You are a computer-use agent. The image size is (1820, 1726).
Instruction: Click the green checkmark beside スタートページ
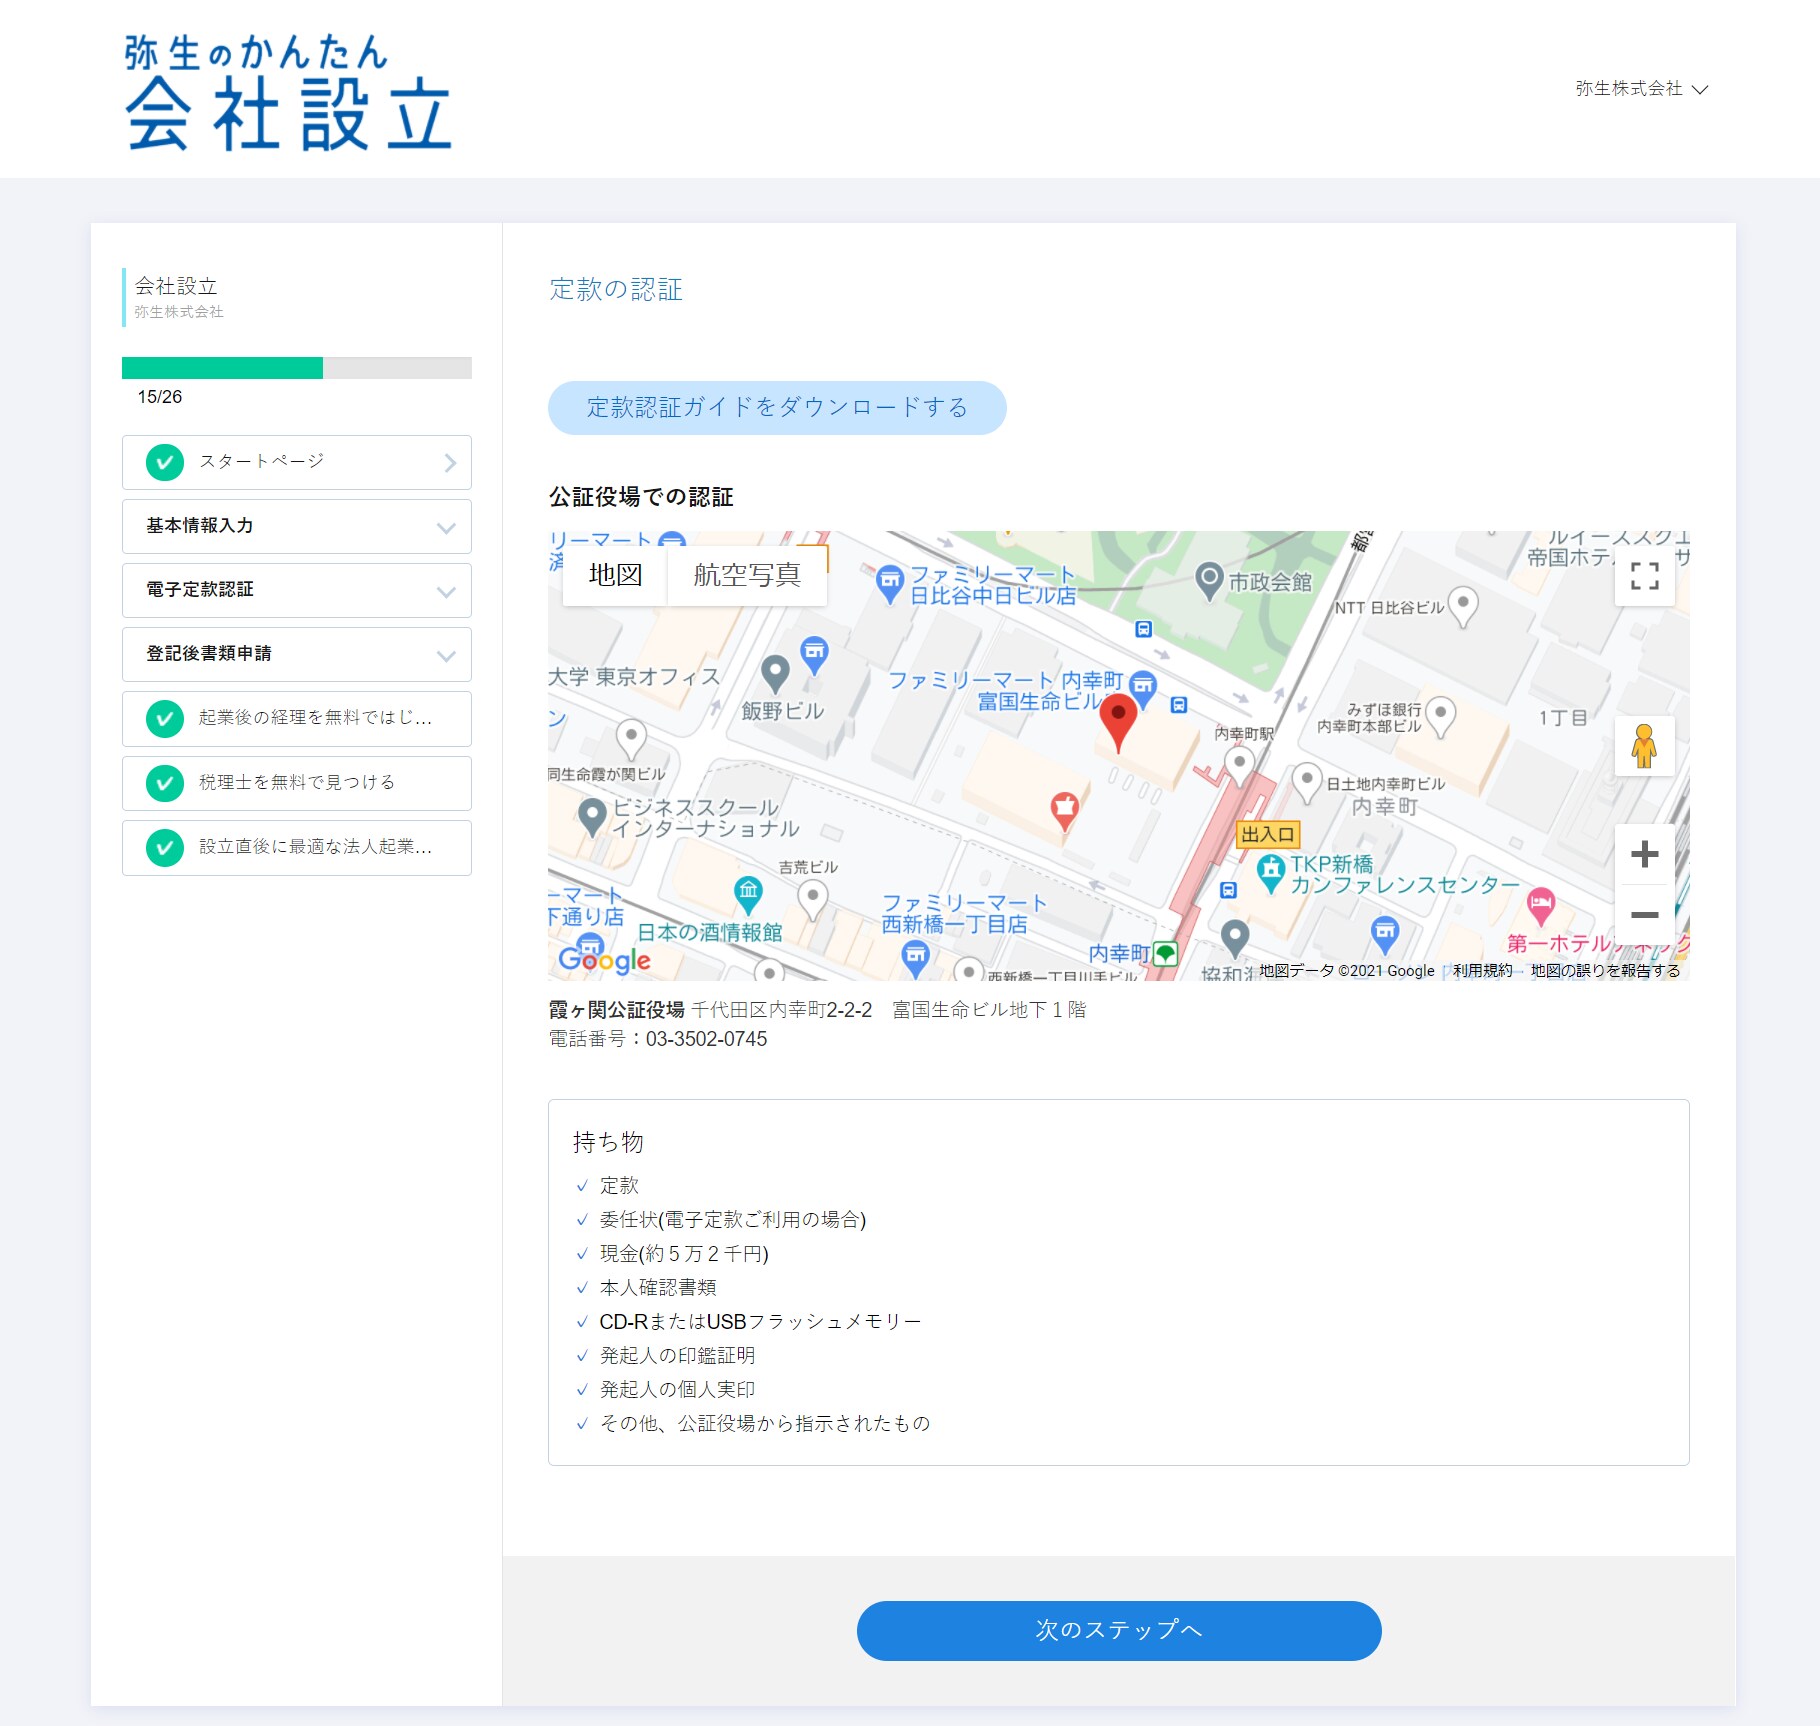(165, 462)
